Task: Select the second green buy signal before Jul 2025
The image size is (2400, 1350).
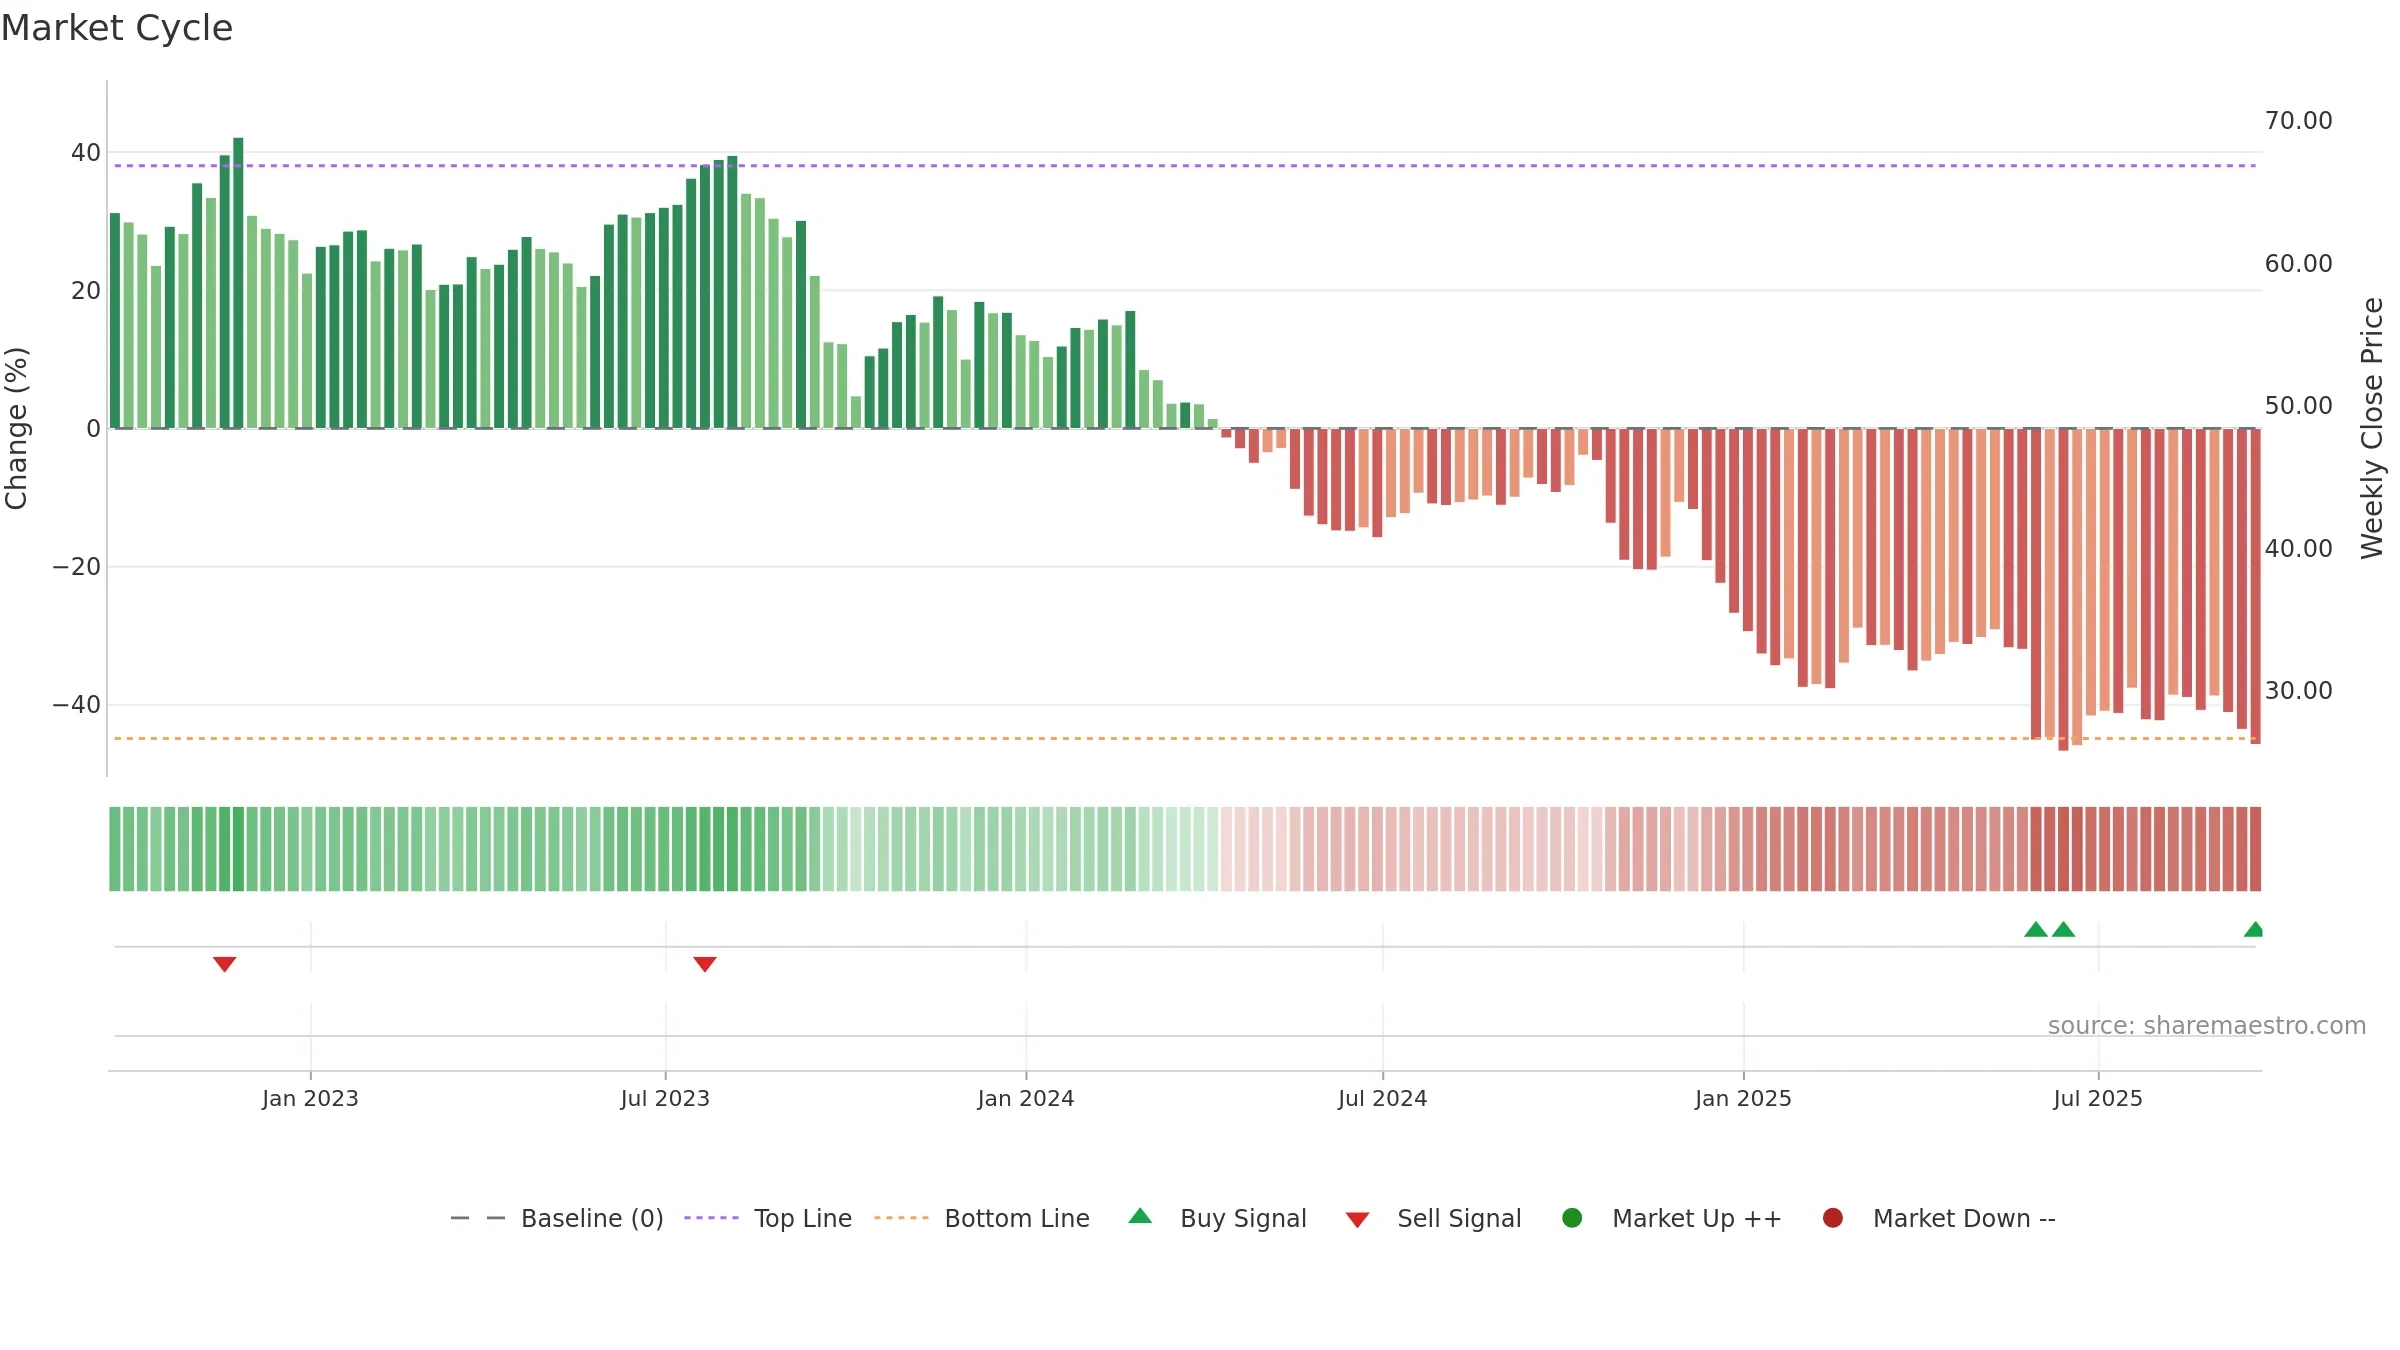Action: coord(2063,929)
